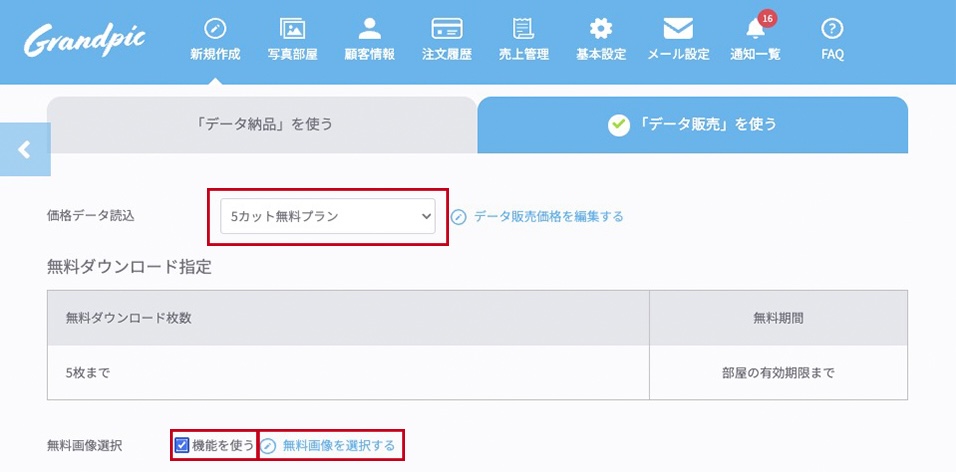Viewport: 956px width, 472px height.
Task: Go to 顧客情報 person icon
Action: [x=369, y=29]
